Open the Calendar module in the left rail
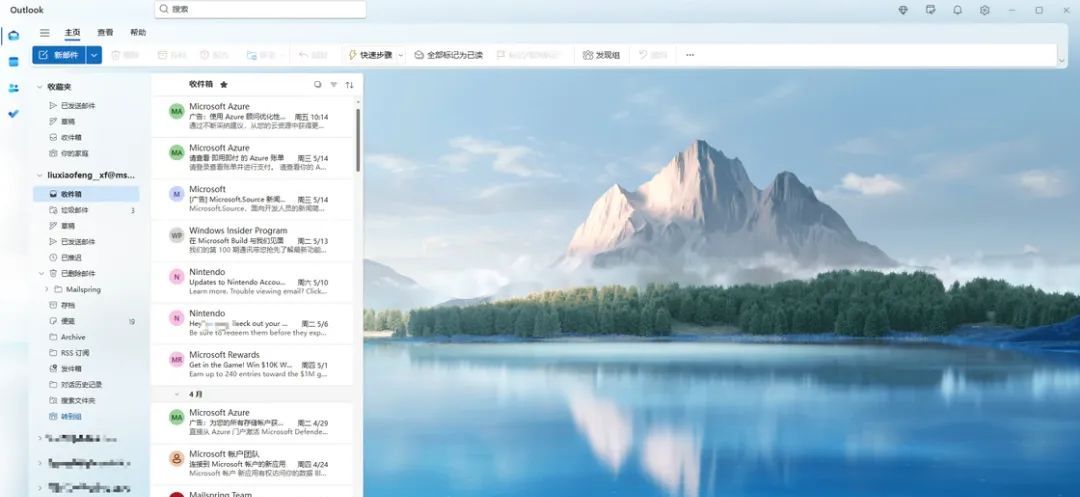The image size is (1080, 497). (14, 62)
